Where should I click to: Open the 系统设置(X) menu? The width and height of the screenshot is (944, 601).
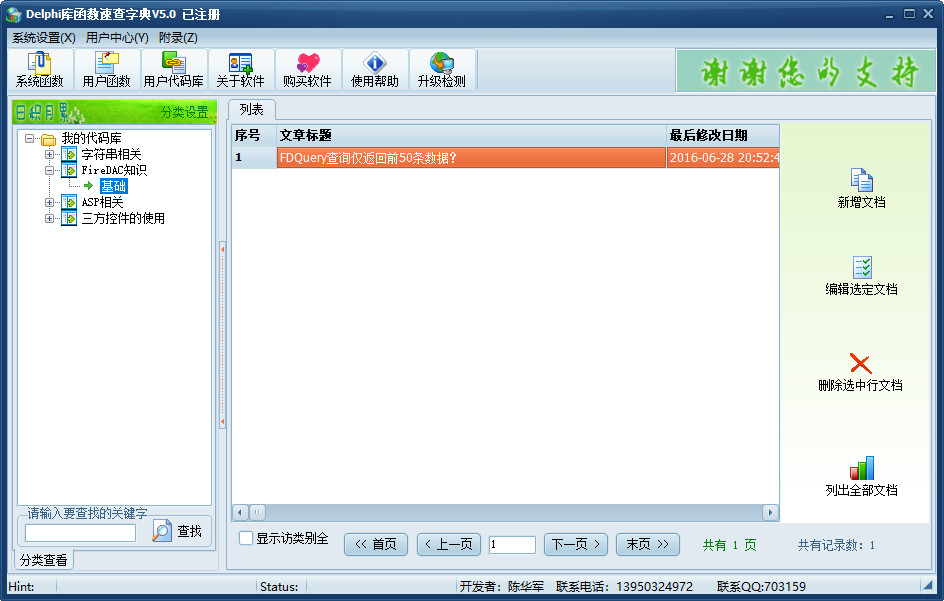tap(44, 38)
